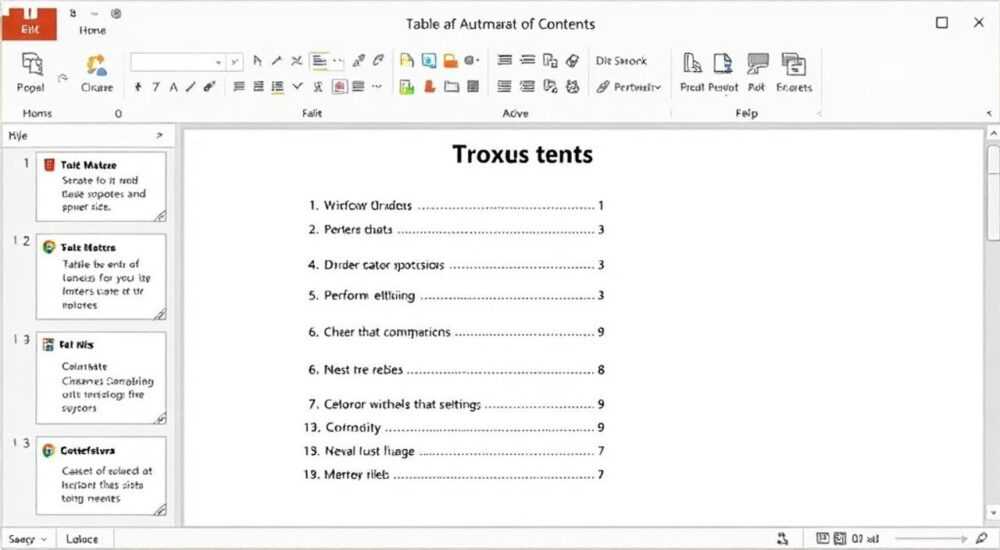Image resolution: width=1000 pixels, height=550 pixels.
Task: Click the Wirfow Oraders contents entry
Action: tap(456, 205)
